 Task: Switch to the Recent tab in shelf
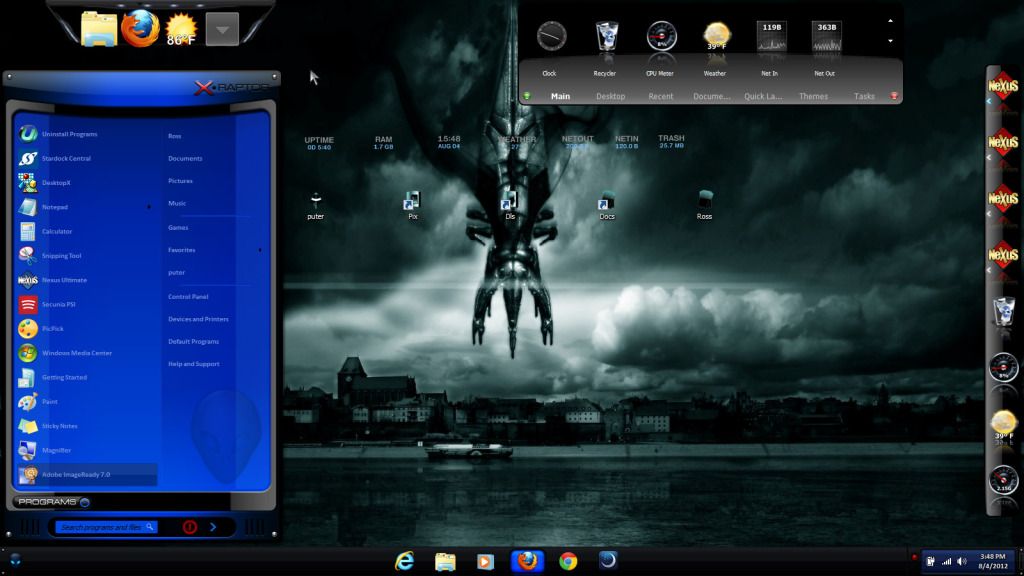[660, 96]
